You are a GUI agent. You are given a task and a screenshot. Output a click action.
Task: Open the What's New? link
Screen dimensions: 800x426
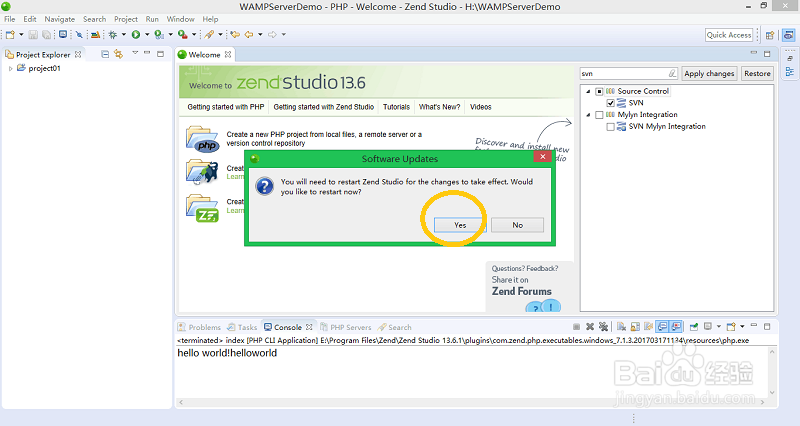pyautogui.click(x=439, y=107)
